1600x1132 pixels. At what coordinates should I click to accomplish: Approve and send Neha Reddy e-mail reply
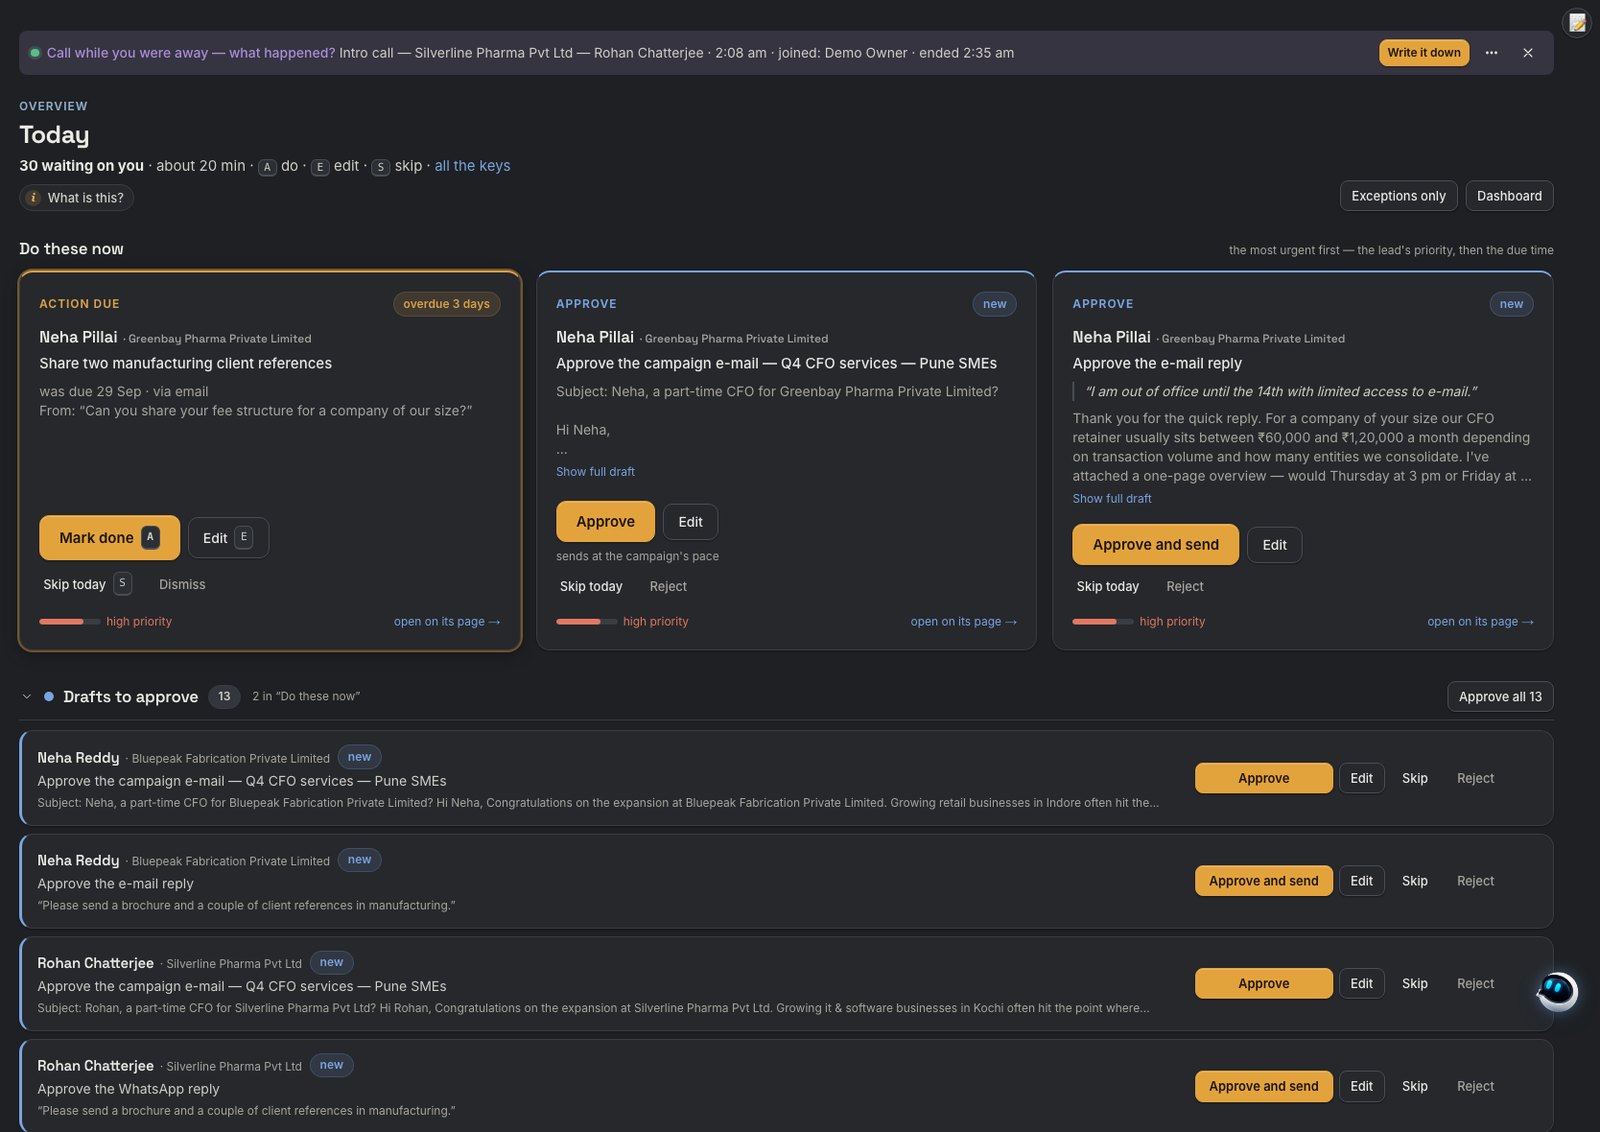(1264, 881)
